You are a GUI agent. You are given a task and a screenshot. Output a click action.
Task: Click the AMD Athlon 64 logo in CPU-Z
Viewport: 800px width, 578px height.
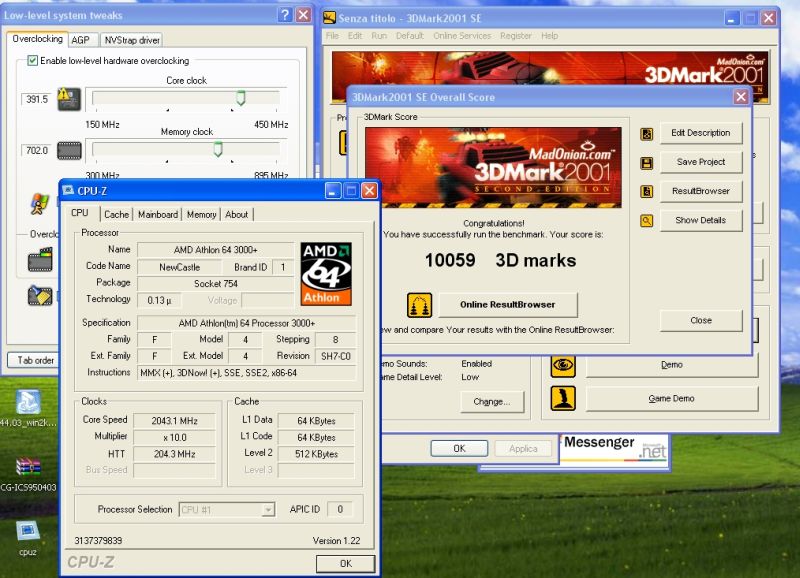pyautogui.click(x=326, y=274)
